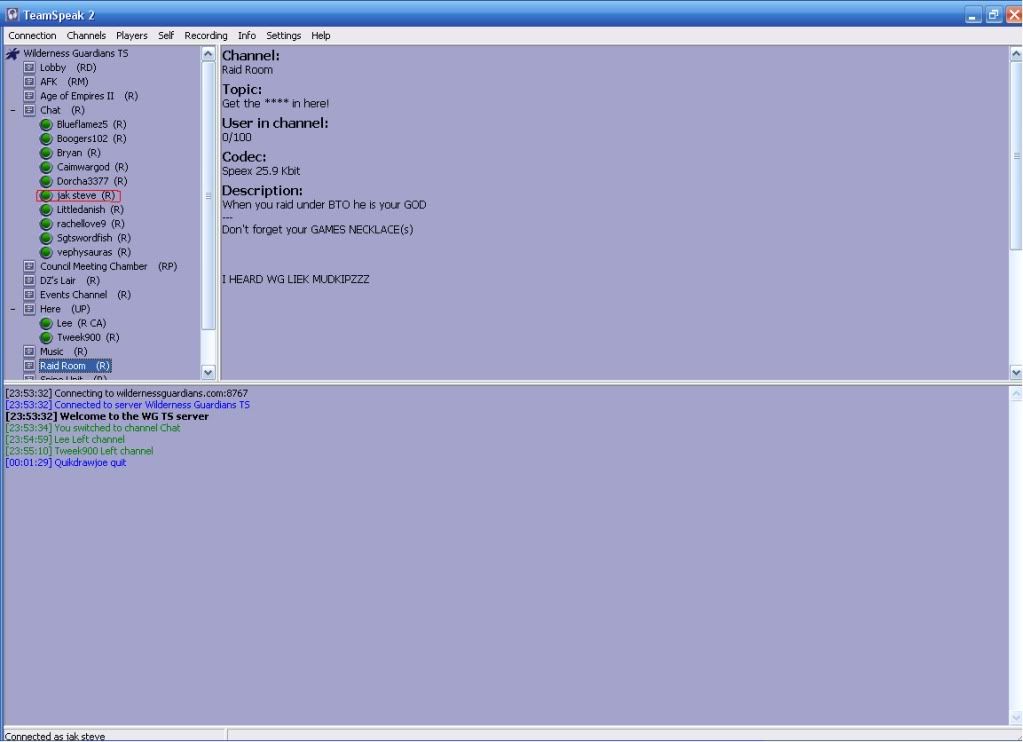Click the Lobby channel icon
The image size is (1023, 742).
(29, 67)
